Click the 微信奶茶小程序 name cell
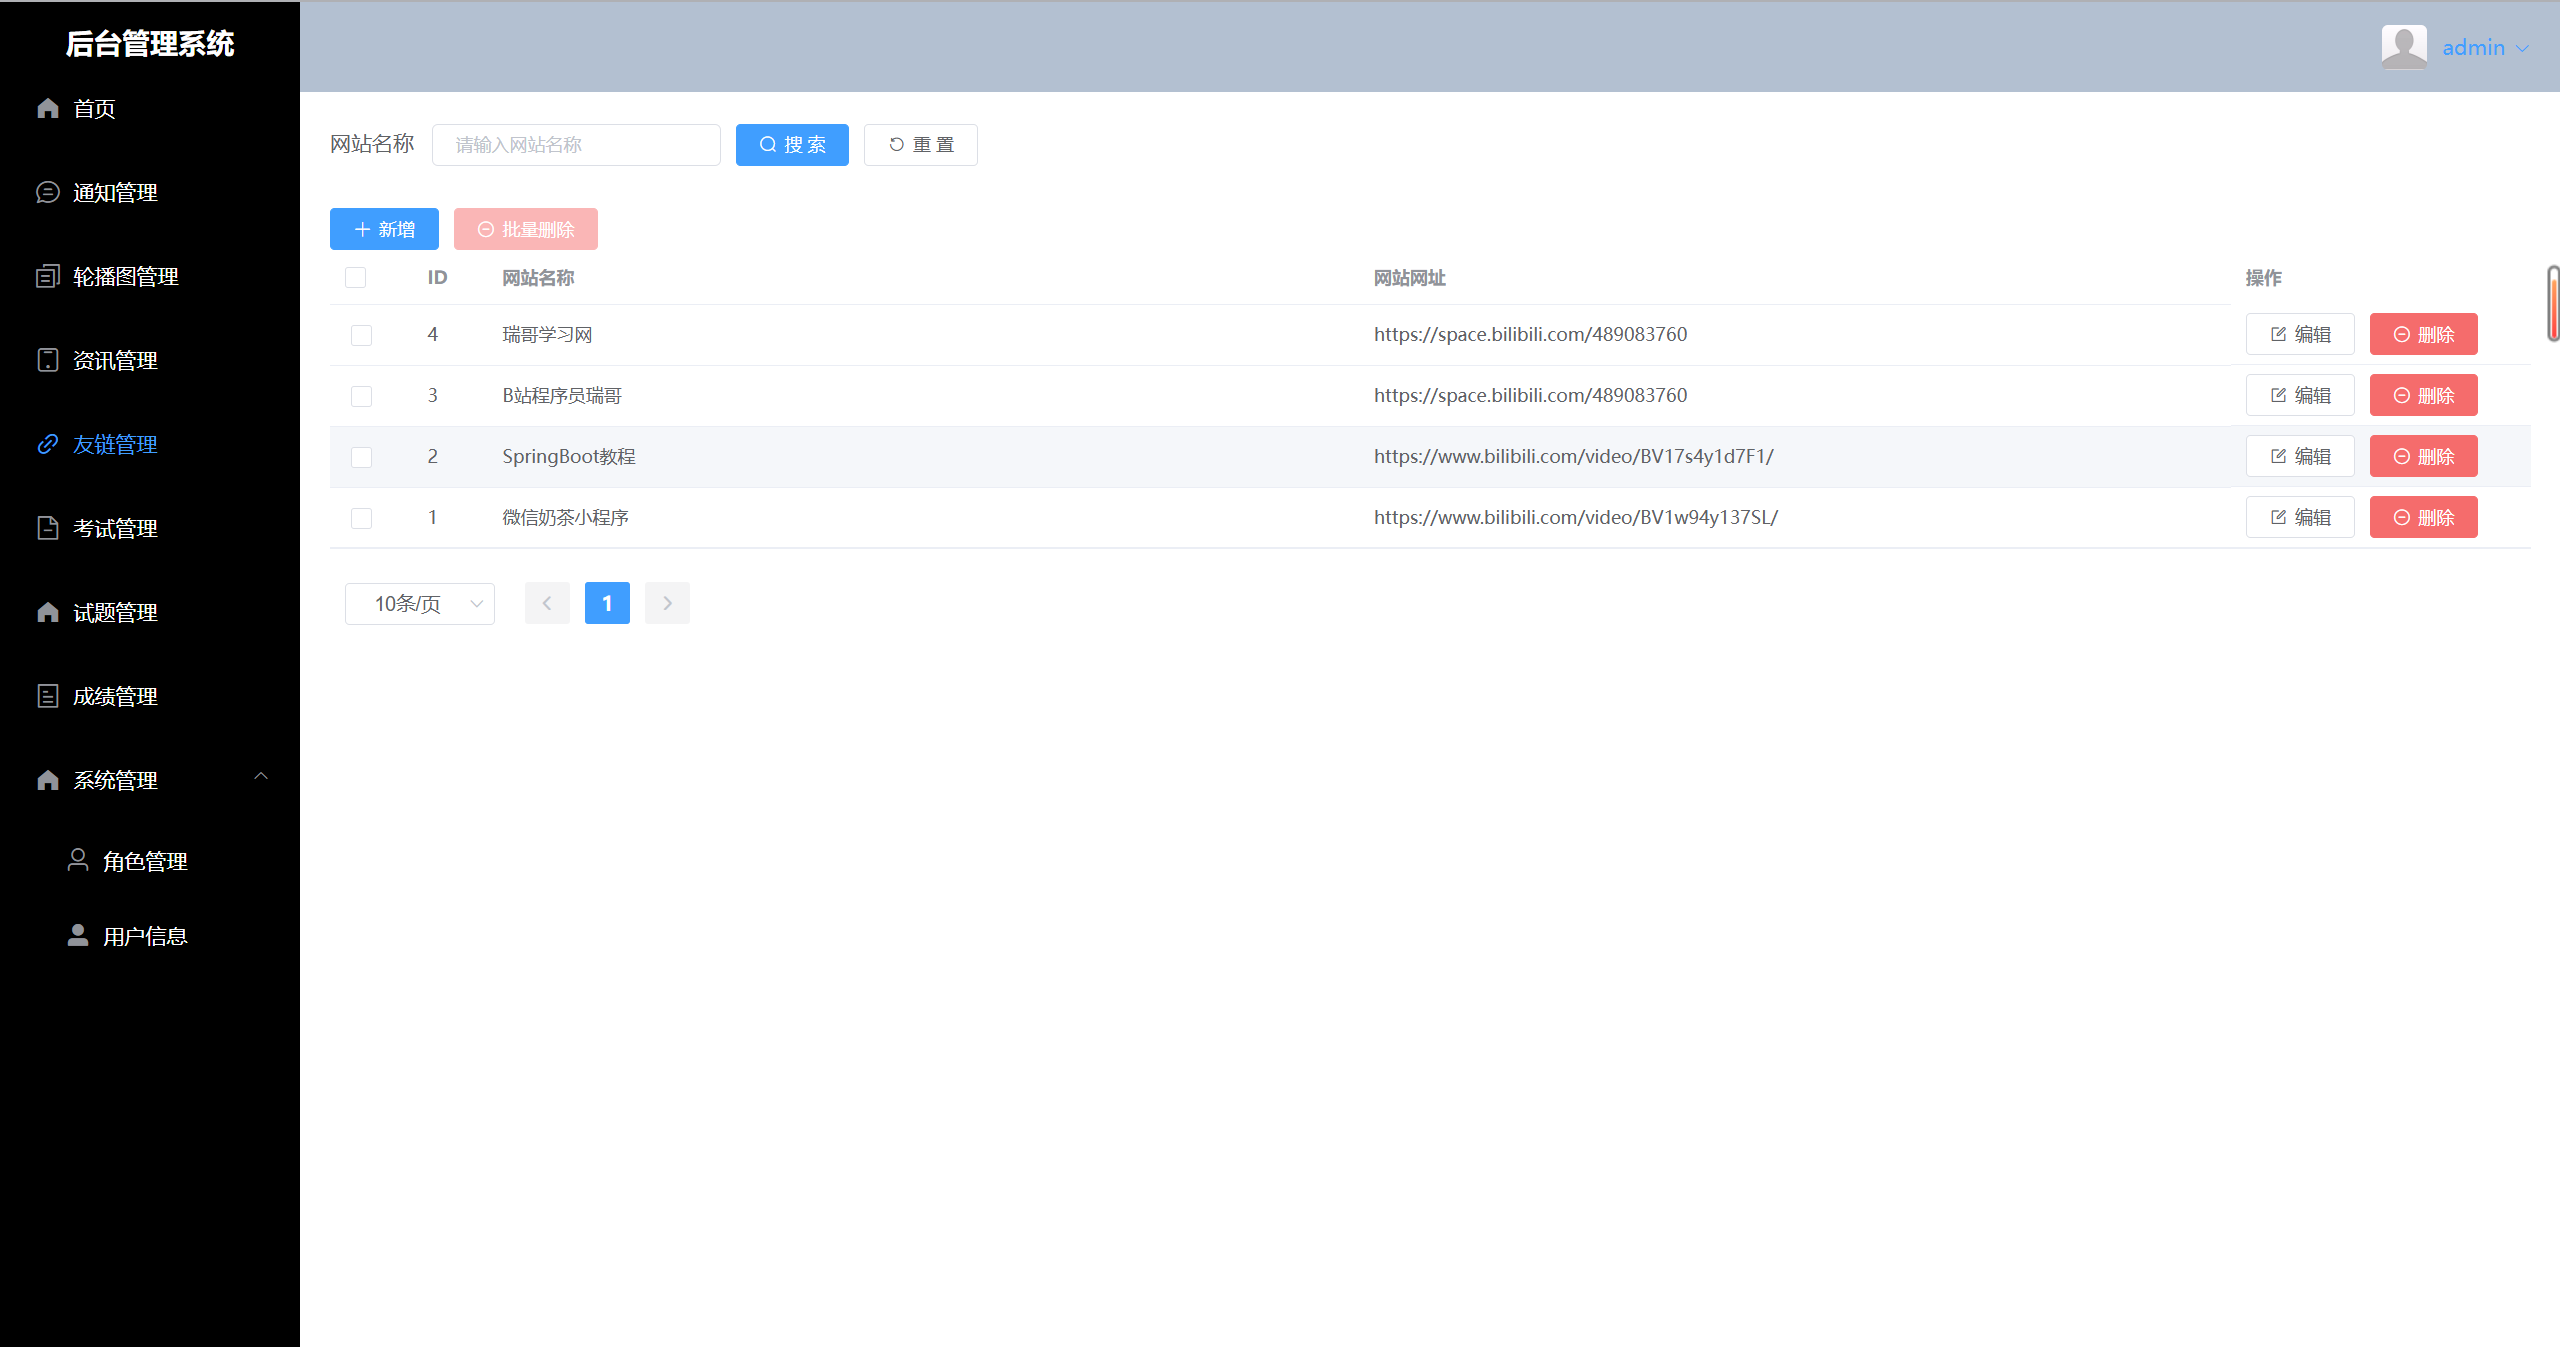 click(565, 517)
